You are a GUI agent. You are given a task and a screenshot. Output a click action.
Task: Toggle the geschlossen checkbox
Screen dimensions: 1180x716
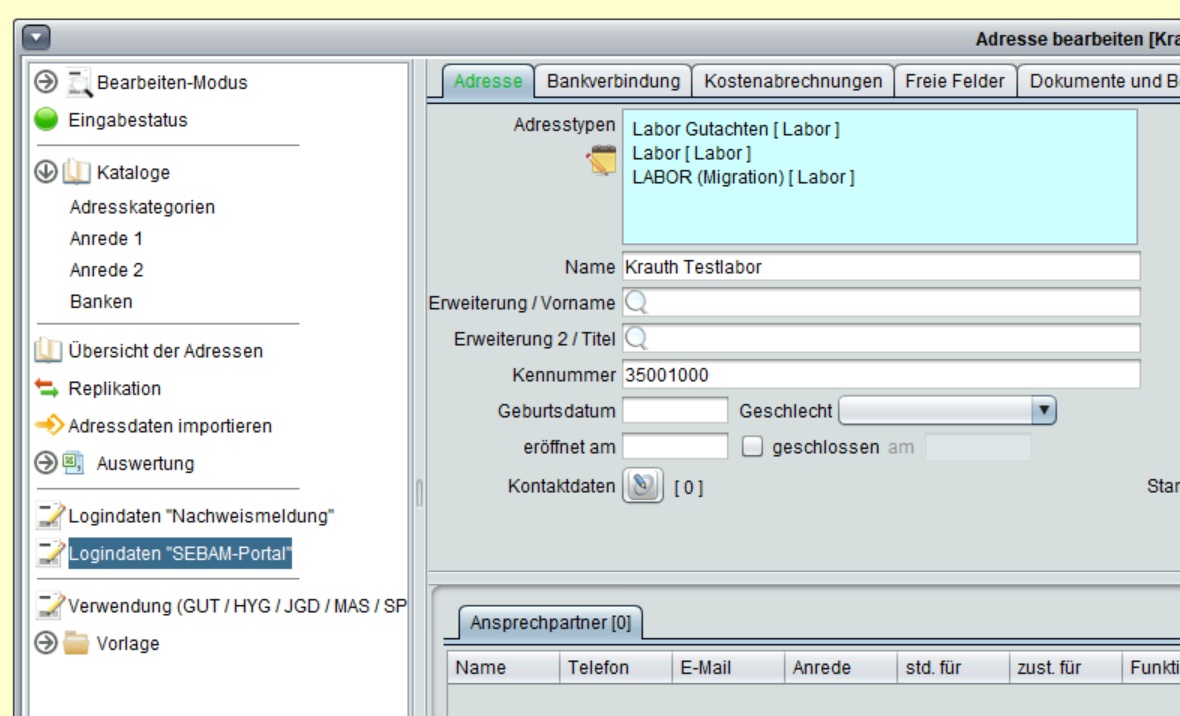[752, 447]
